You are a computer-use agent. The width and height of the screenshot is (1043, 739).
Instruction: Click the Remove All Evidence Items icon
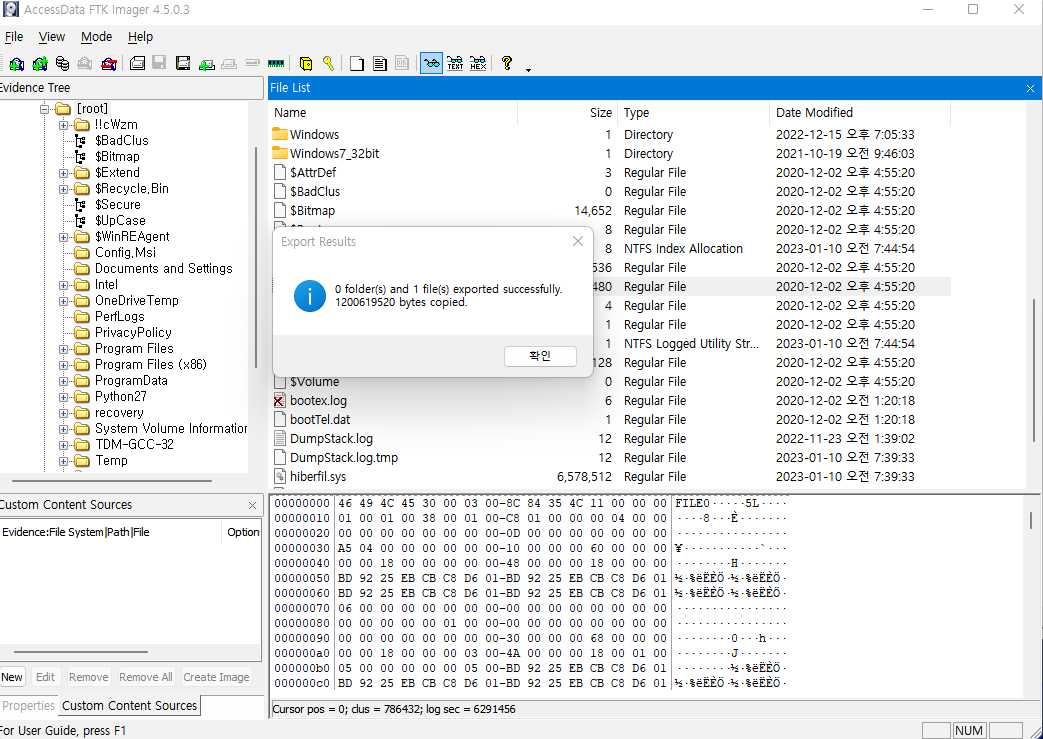(x=108, y=63)
